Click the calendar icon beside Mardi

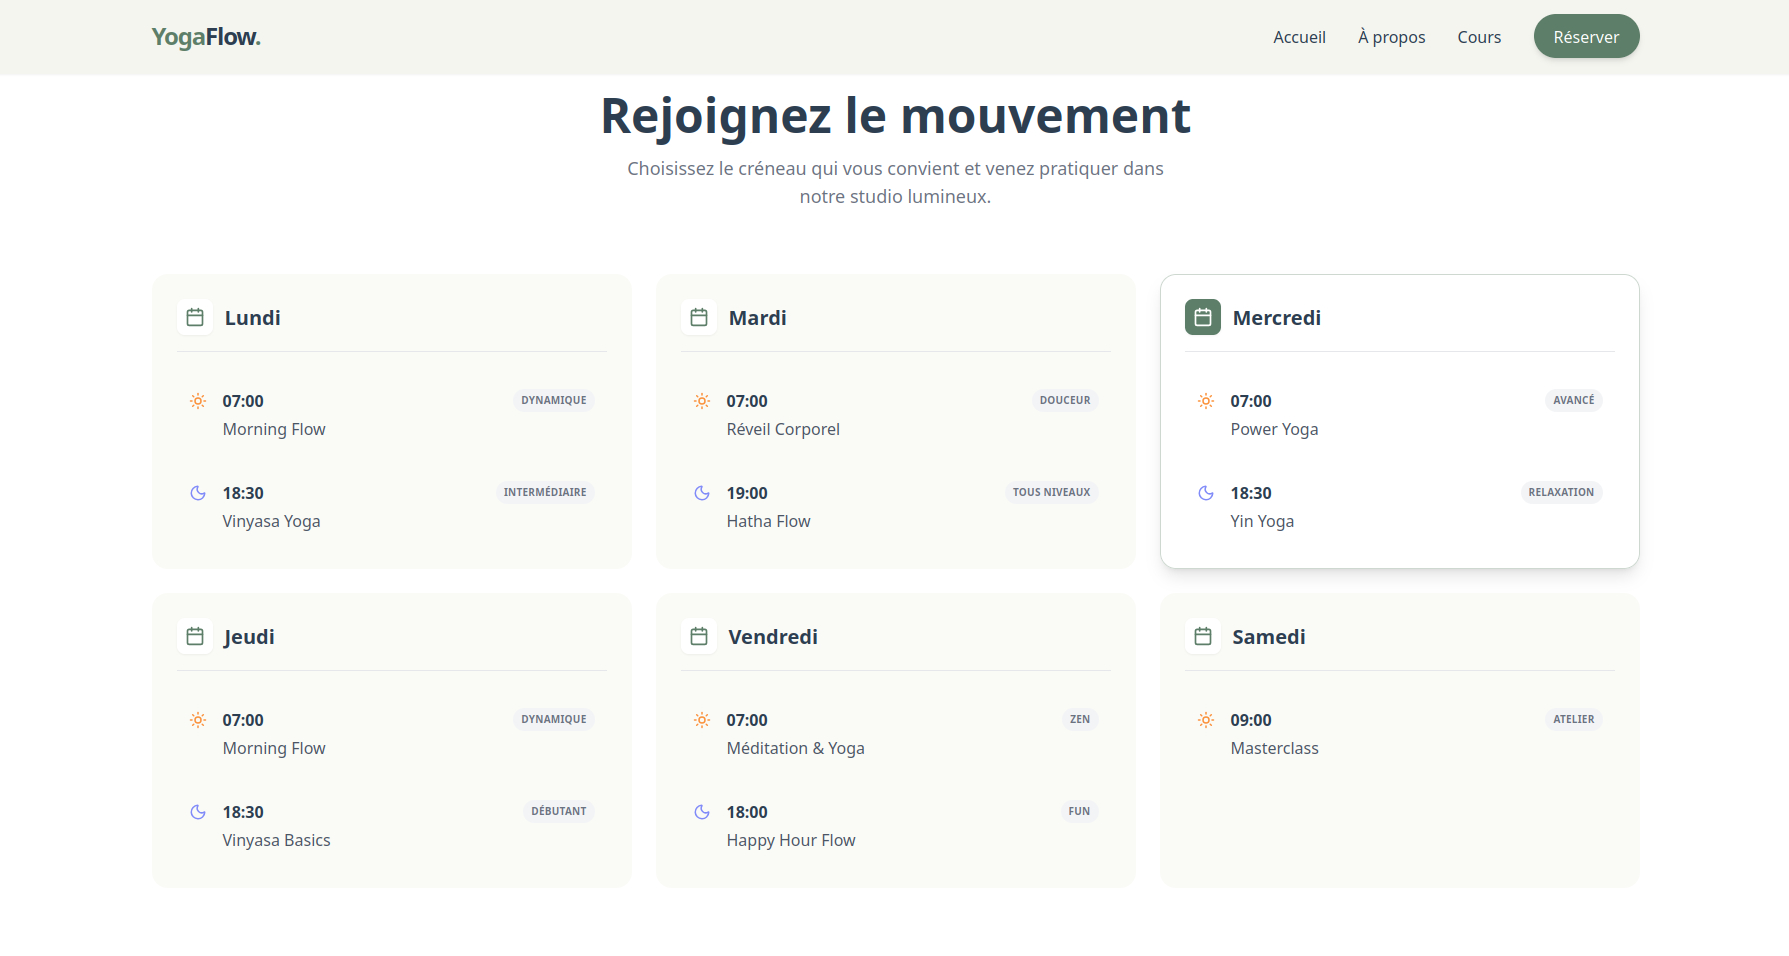point(699,318)
